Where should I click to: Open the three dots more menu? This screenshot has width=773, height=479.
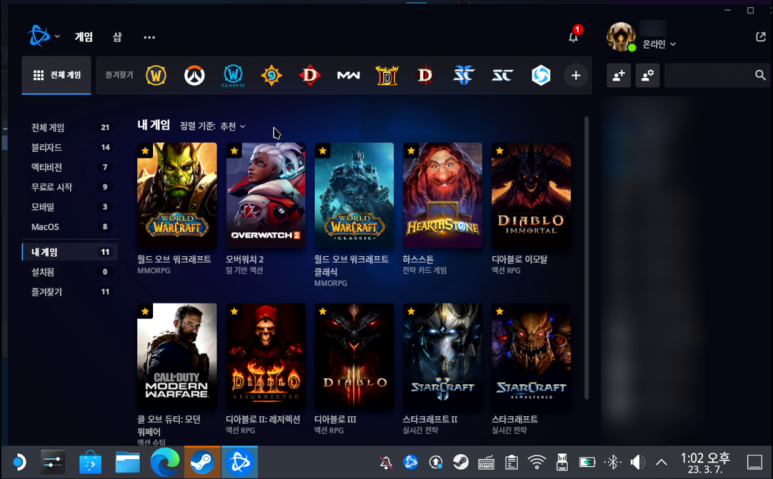[x=149, y=37]
